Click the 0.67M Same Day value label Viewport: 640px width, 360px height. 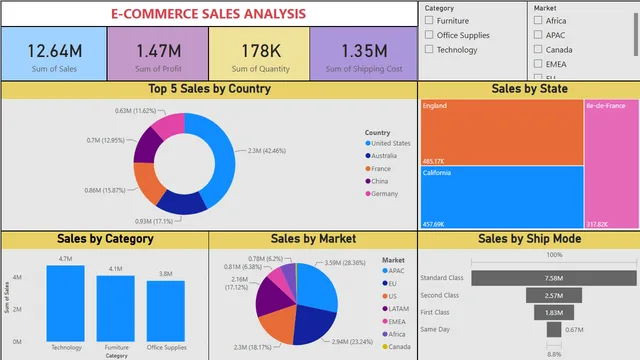tap(574, 329)
